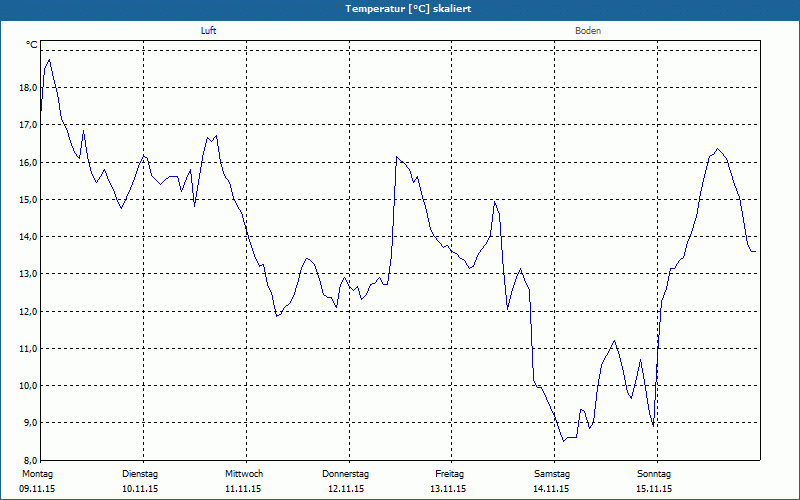
Task: Click the '13,0' y-axis value
Action: point(28,274)
